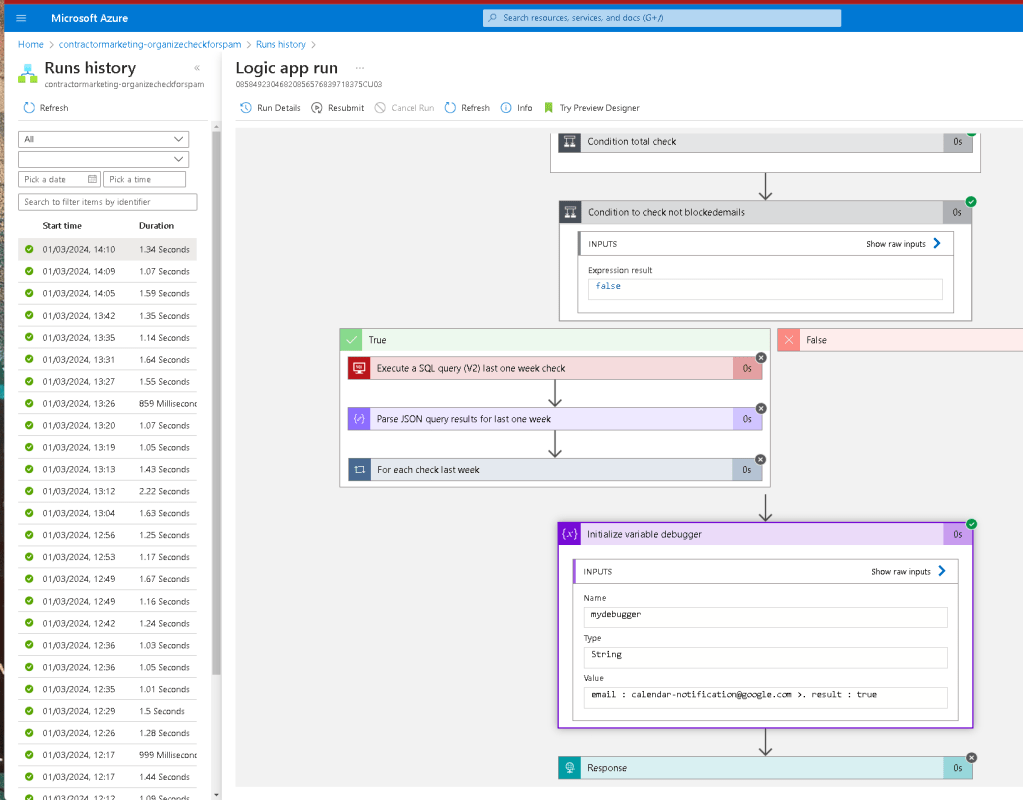The width and height of the screenshot is (1023, 800).
Task: Open the second empty filter dropdown
Action: (x=104, y=159)
